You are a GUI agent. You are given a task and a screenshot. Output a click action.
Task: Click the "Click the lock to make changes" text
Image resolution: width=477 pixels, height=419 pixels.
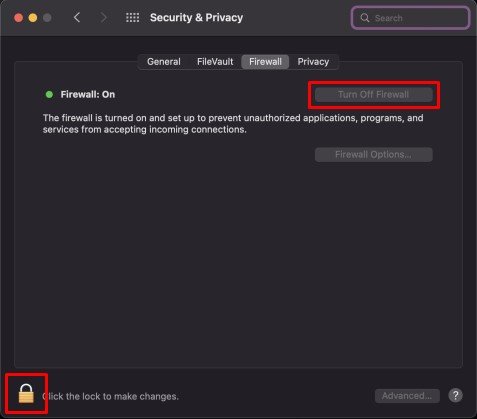(x=110, y=396)
